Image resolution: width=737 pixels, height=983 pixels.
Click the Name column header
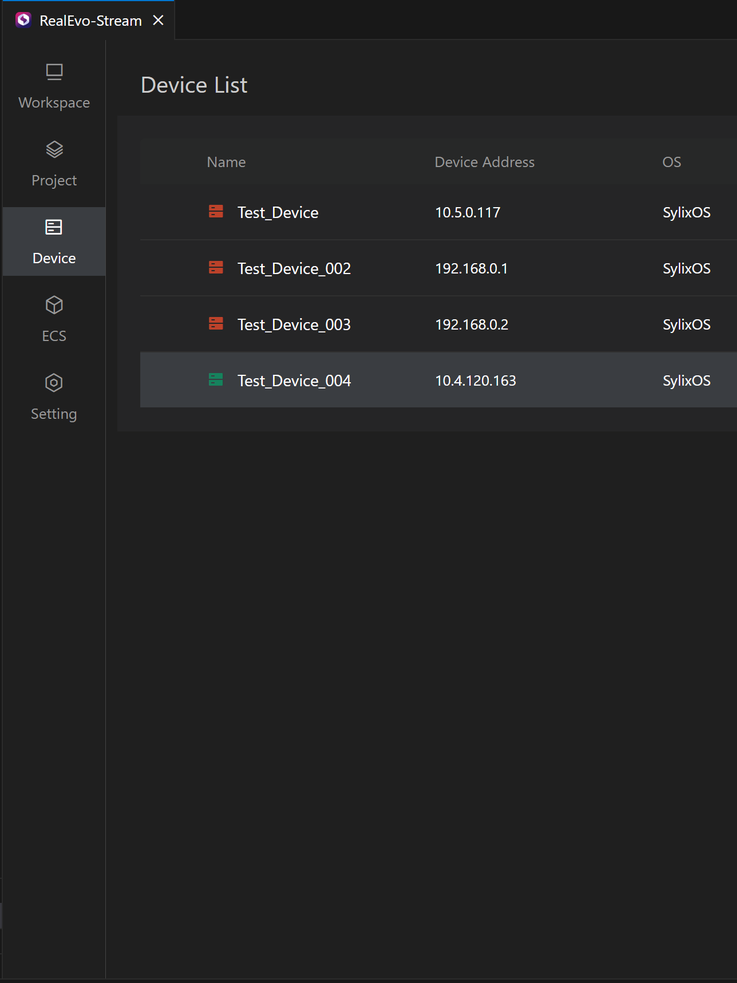tap(226, 162)
